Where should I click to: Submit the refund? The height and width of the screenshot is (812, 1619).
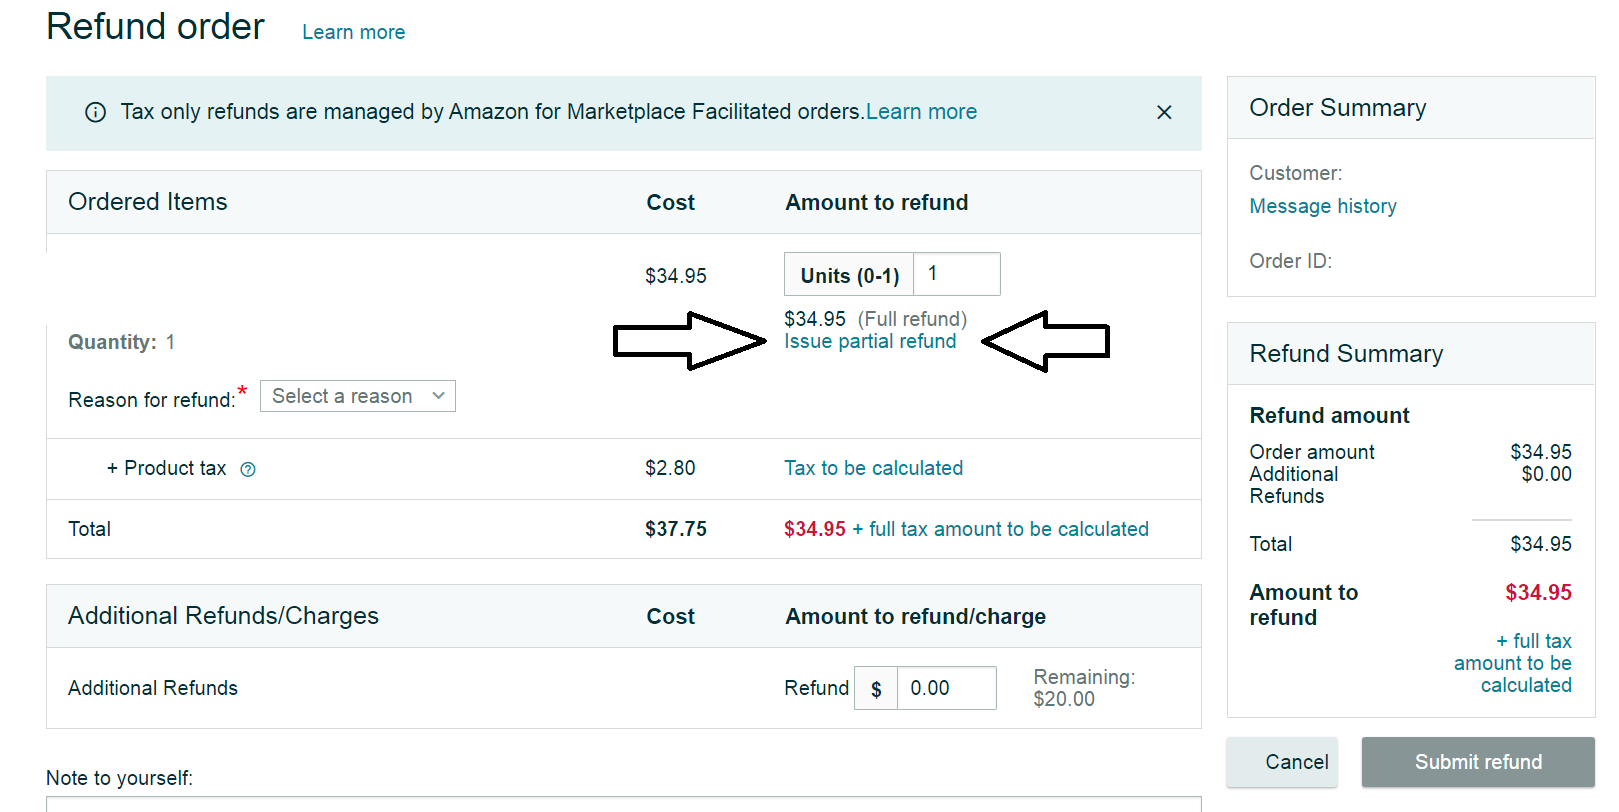1477,762
